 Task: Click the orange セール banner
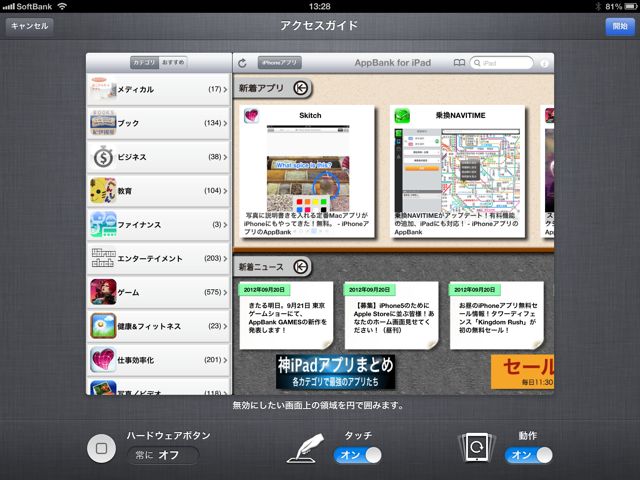point(522,372)
